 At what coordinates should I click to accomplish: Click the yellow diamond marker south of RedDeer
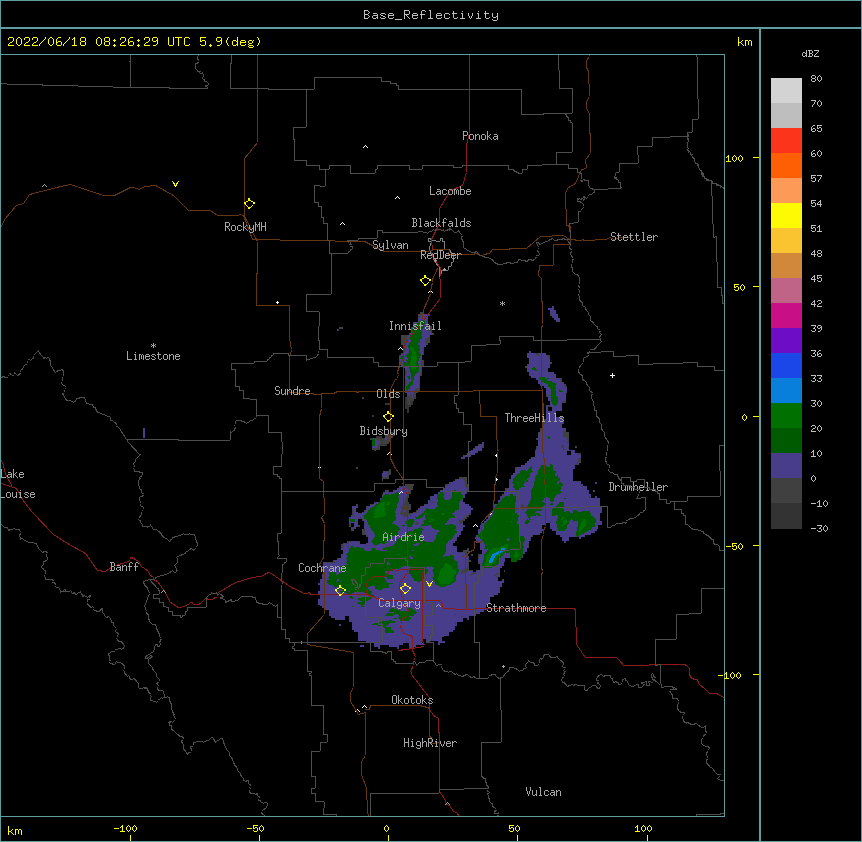click(426, 281)
